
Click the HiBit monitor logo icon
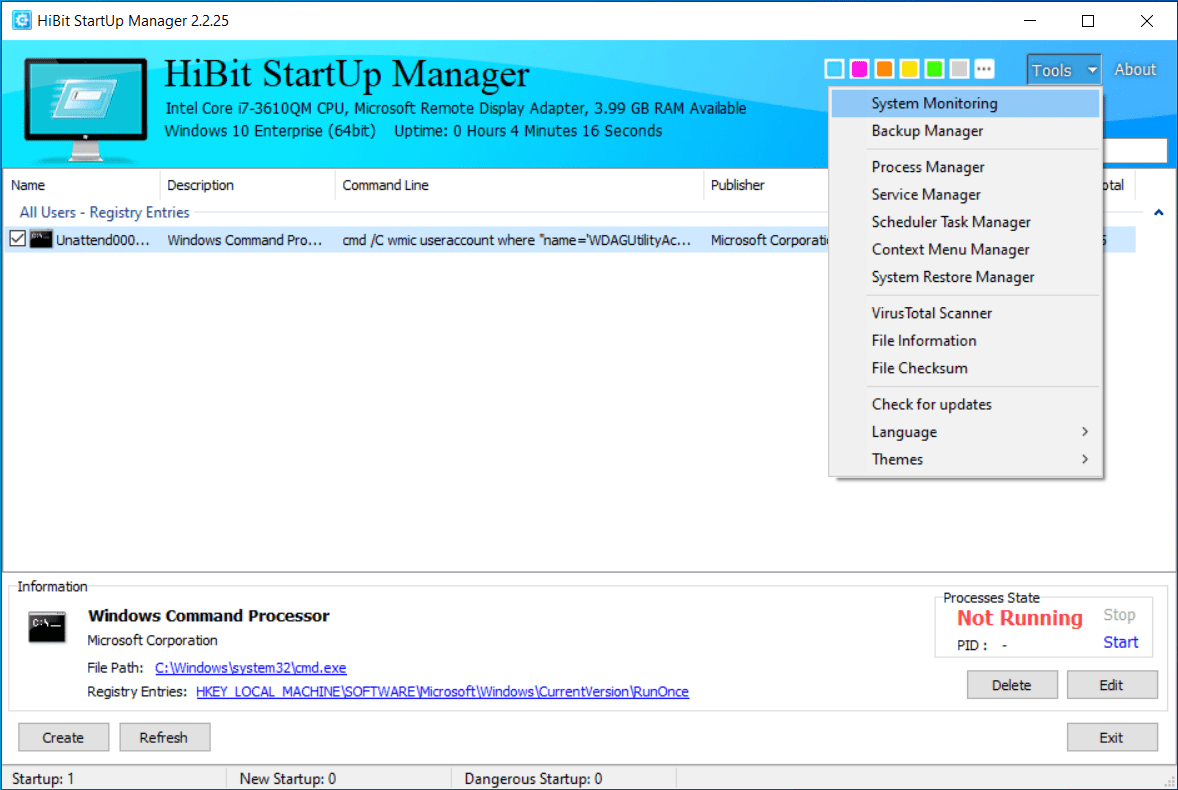pos(86,109)
